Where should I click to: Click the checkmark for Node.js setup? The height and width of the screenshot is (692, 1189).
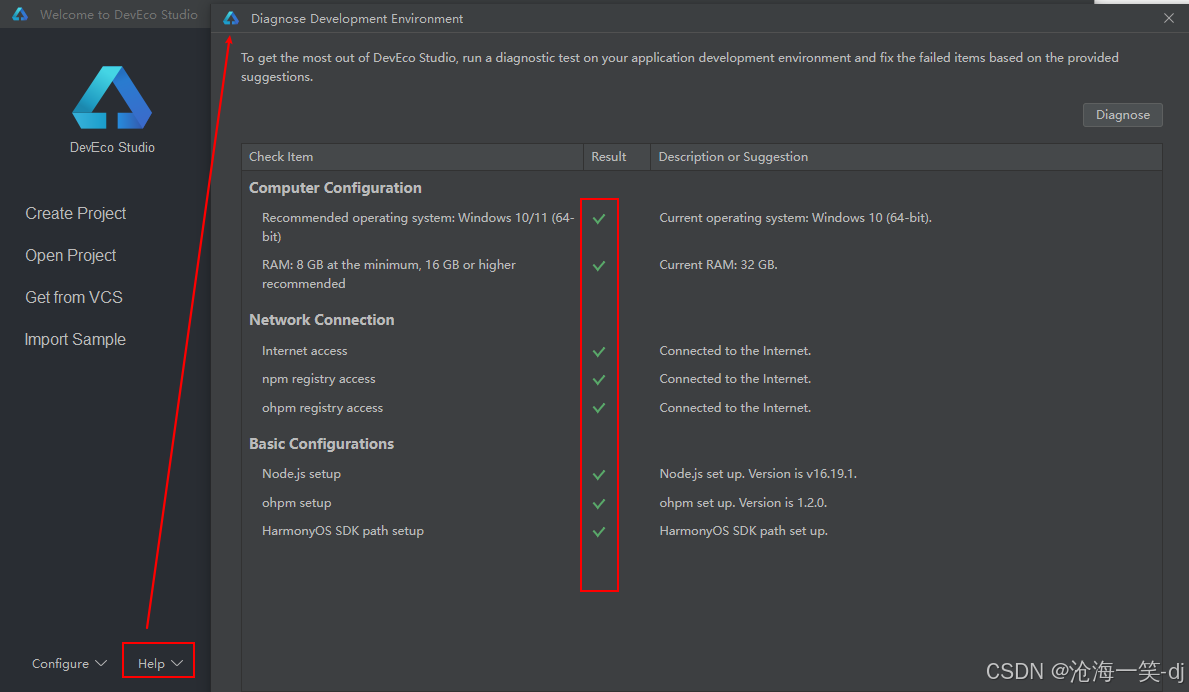pyautogui.click(x=599, y=474)
